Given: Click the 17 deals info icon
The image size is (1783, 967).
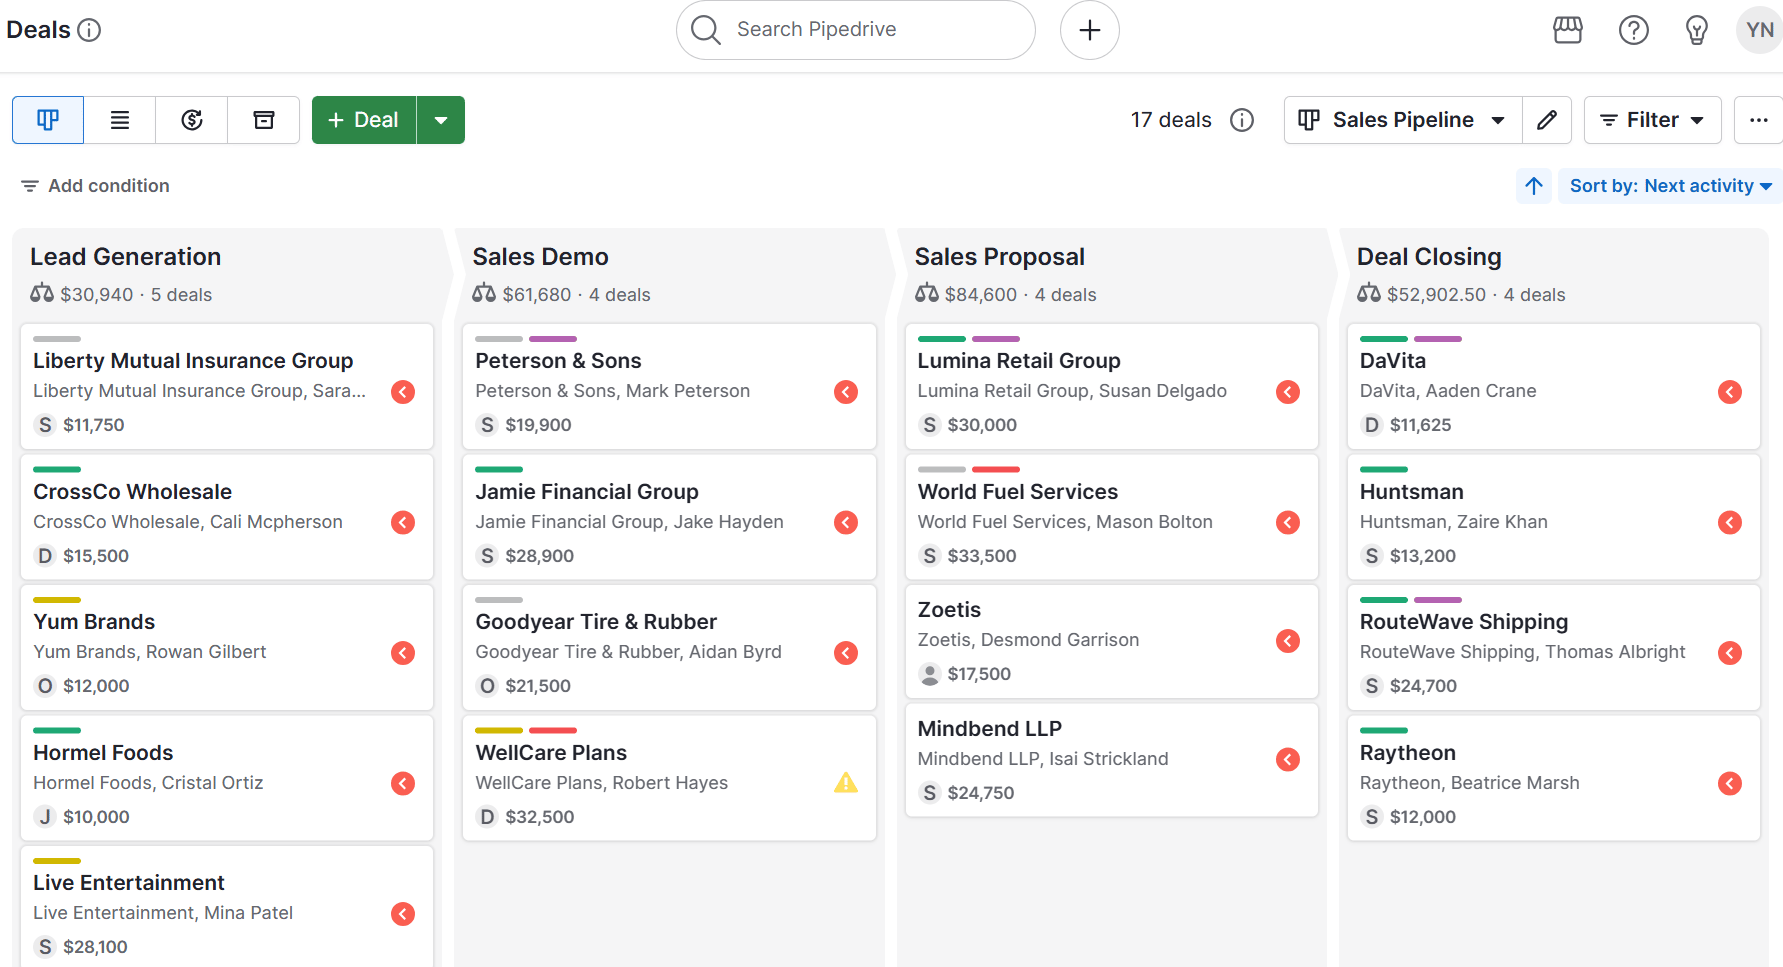Looking at the screenshot, I should coord(1242,120).
